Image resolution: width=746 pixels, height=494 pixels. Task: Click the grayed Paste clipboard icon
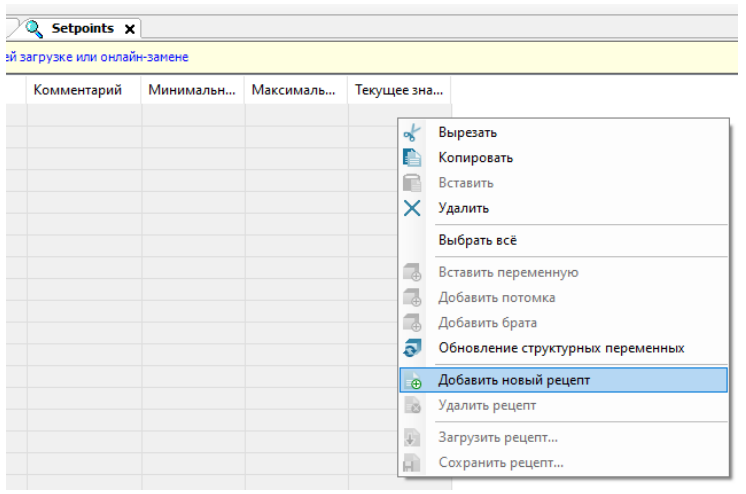(412, 183)
